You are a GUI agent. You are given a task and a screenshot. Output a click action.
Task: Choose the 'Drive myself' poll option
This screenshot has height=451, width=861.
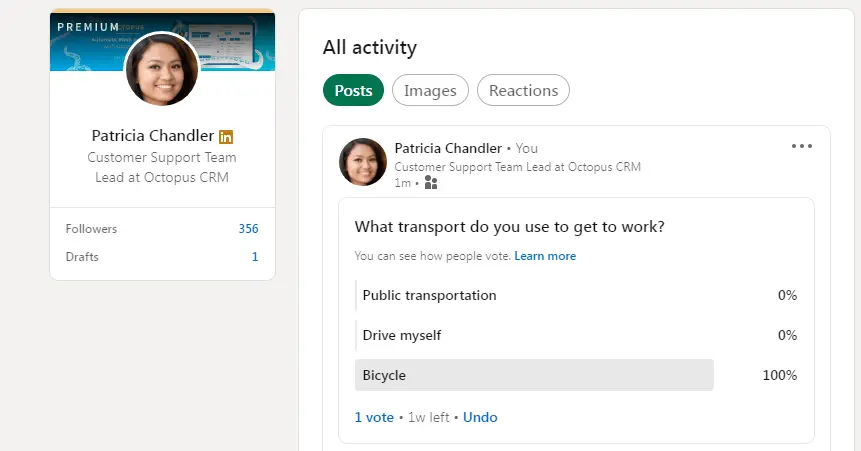[x=401, y=335]
